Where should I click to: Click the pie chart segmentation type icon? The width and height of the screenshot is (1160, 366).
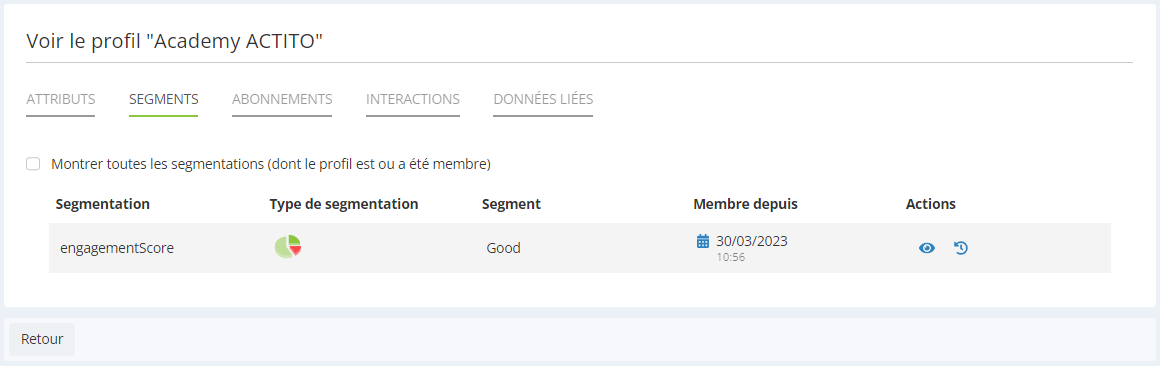point(288,247)
